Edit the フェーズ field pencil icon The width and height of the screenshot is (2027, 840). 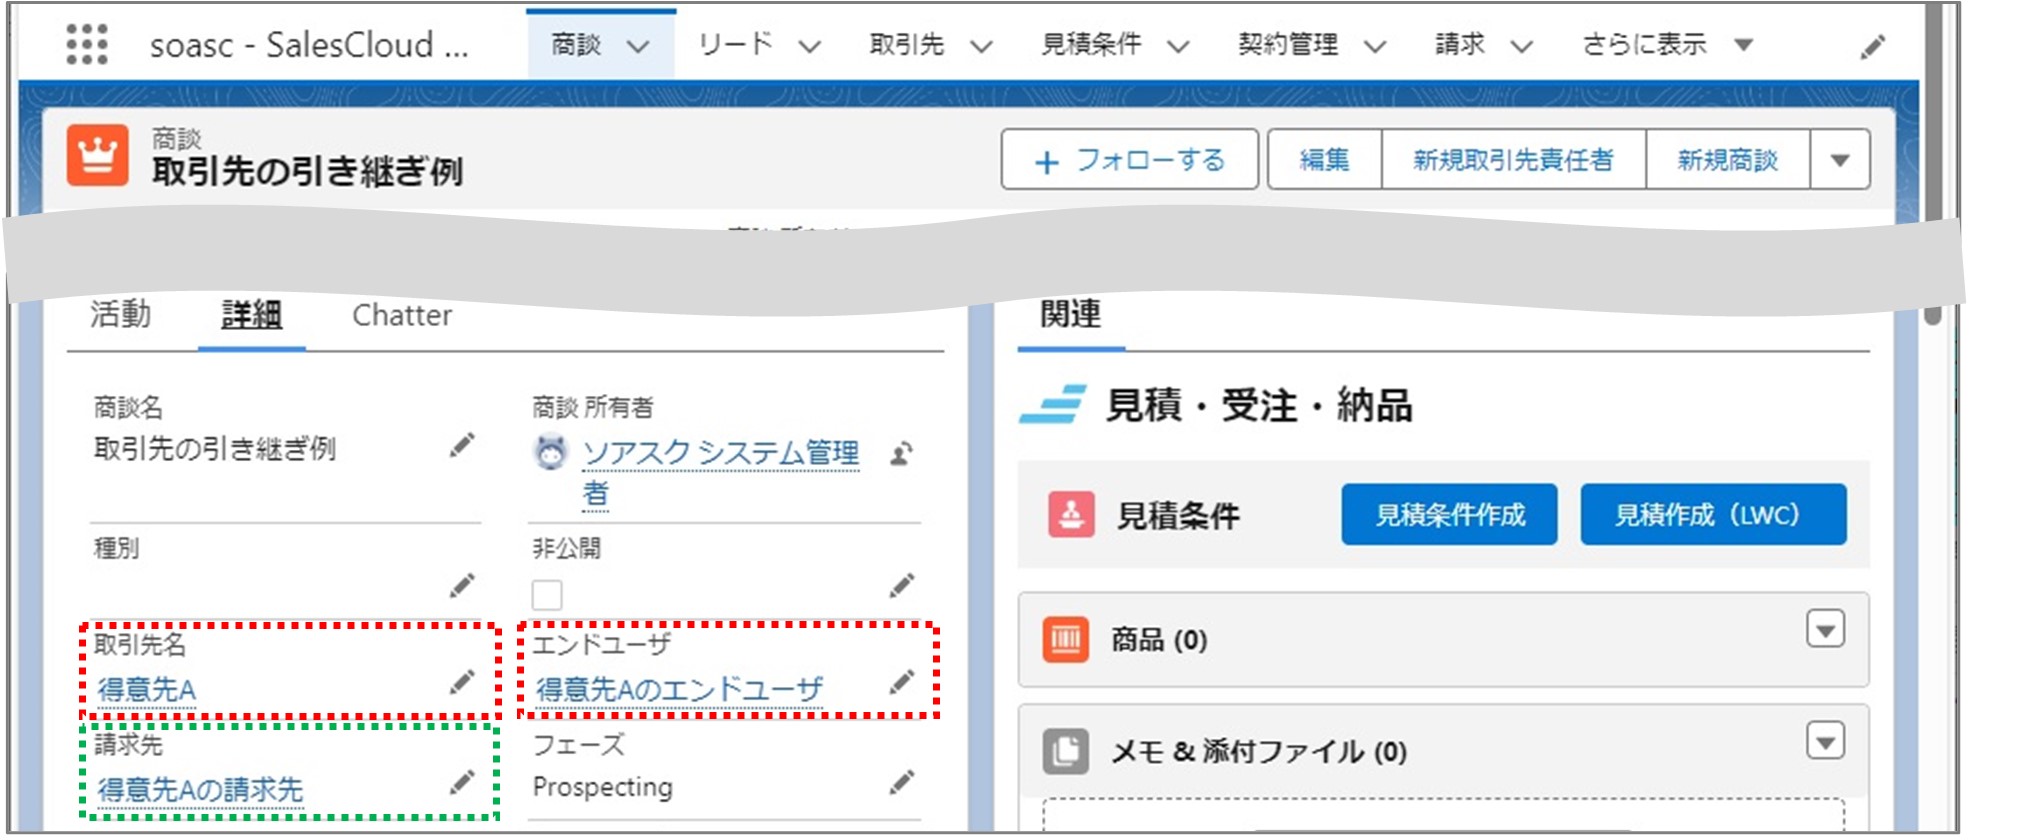(x=902, y=783)
